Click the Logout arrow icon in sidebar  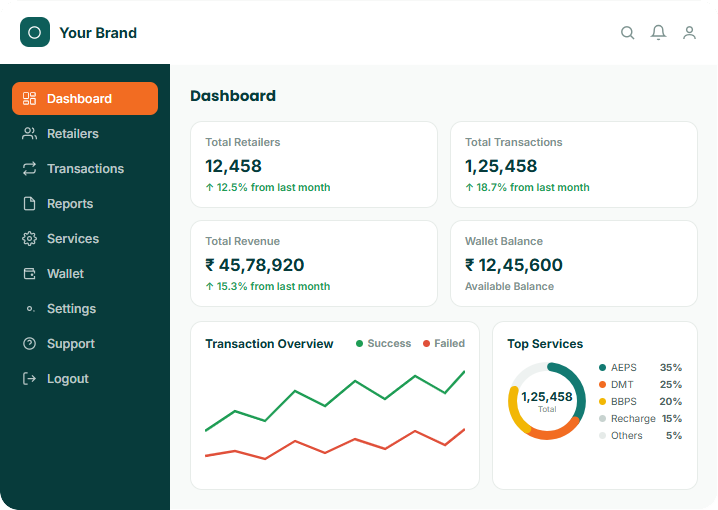pos(29,379)
